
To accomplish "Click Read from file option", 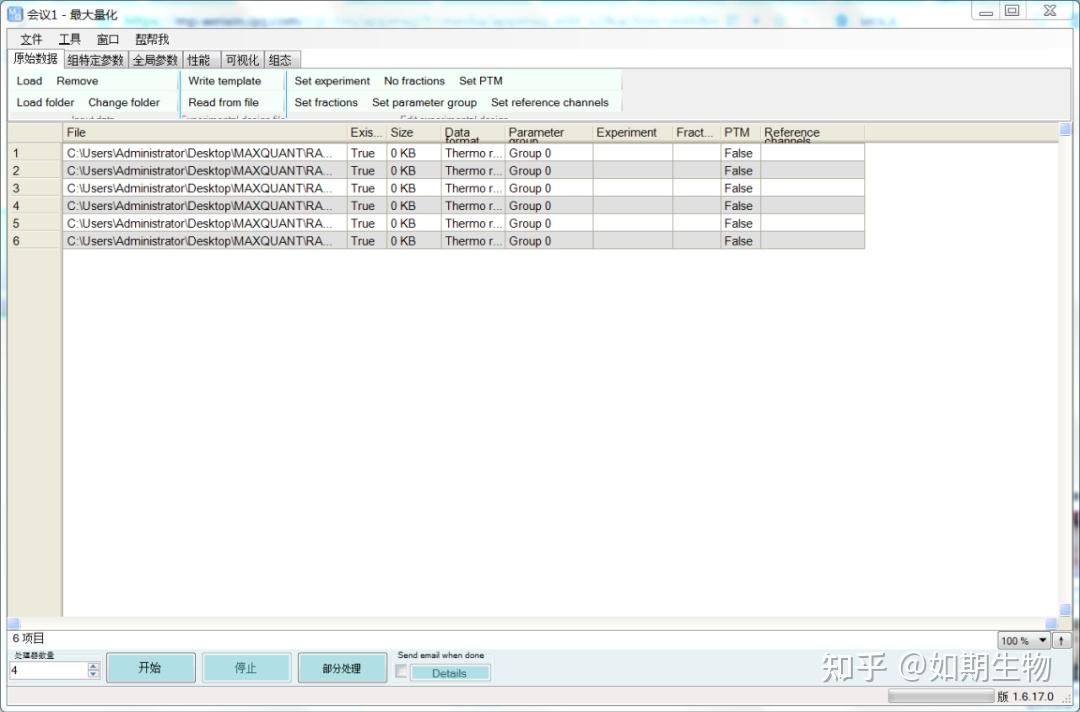I will [x=225, y=102].
